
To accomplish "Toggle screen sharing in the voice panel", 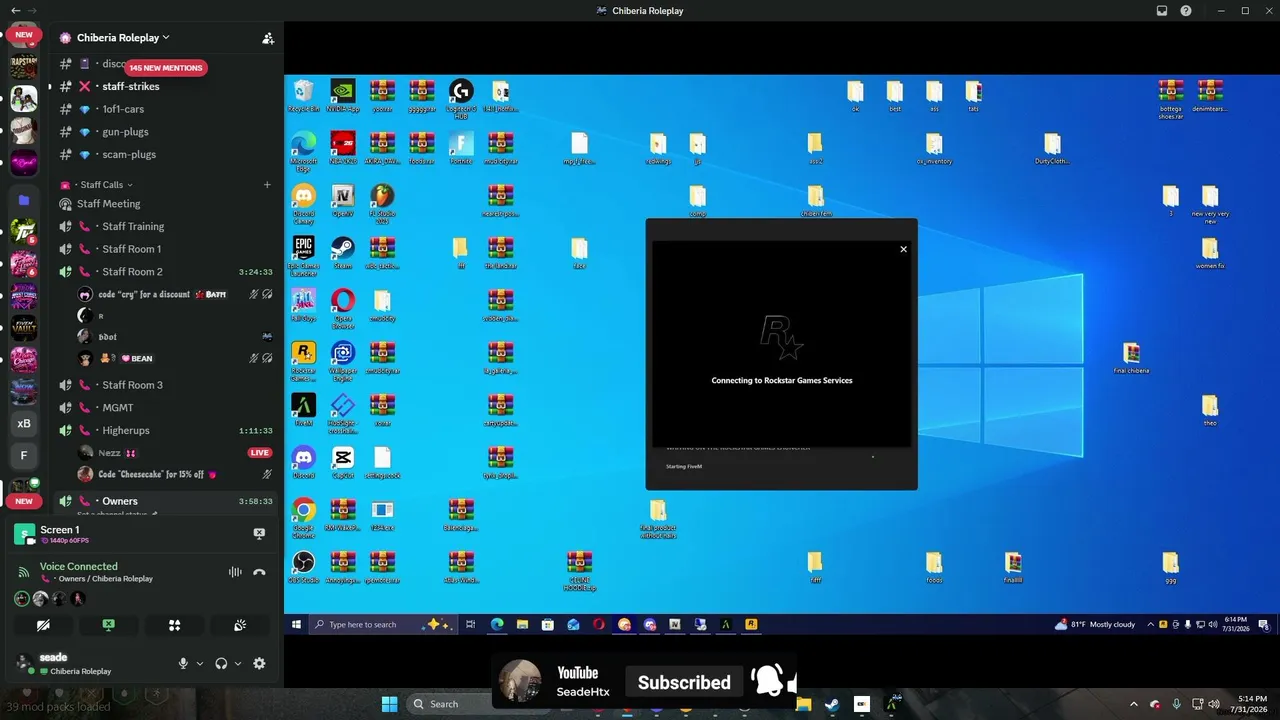I will pyautogui.click(x=109, y=625).
